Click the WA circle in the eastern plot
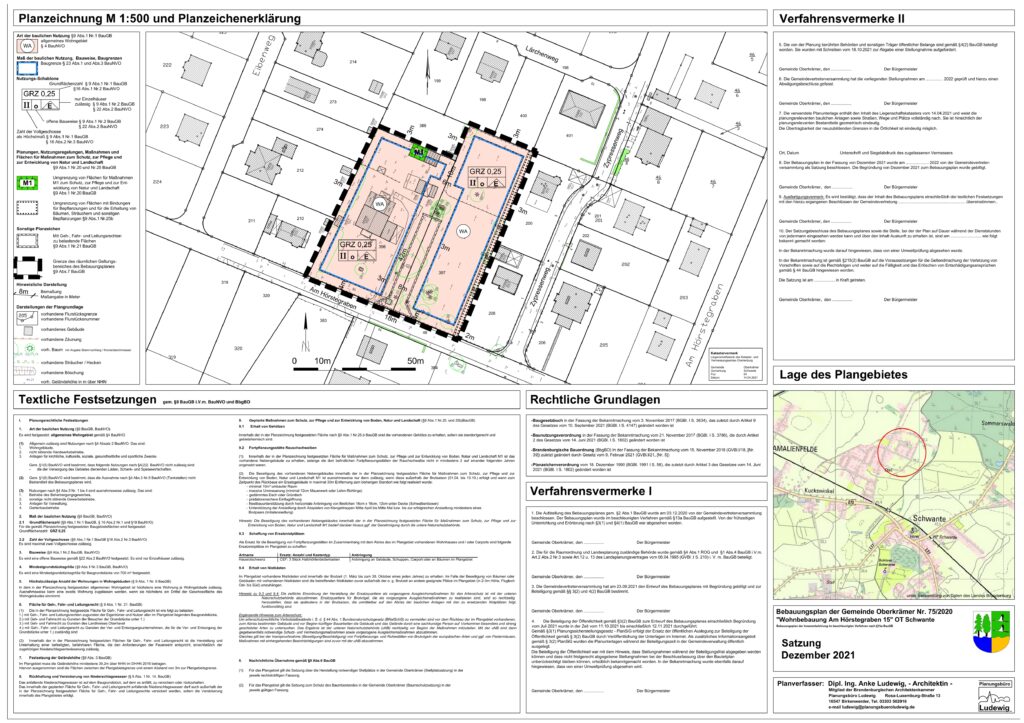The image size is (1024, 723). [463, 230]
